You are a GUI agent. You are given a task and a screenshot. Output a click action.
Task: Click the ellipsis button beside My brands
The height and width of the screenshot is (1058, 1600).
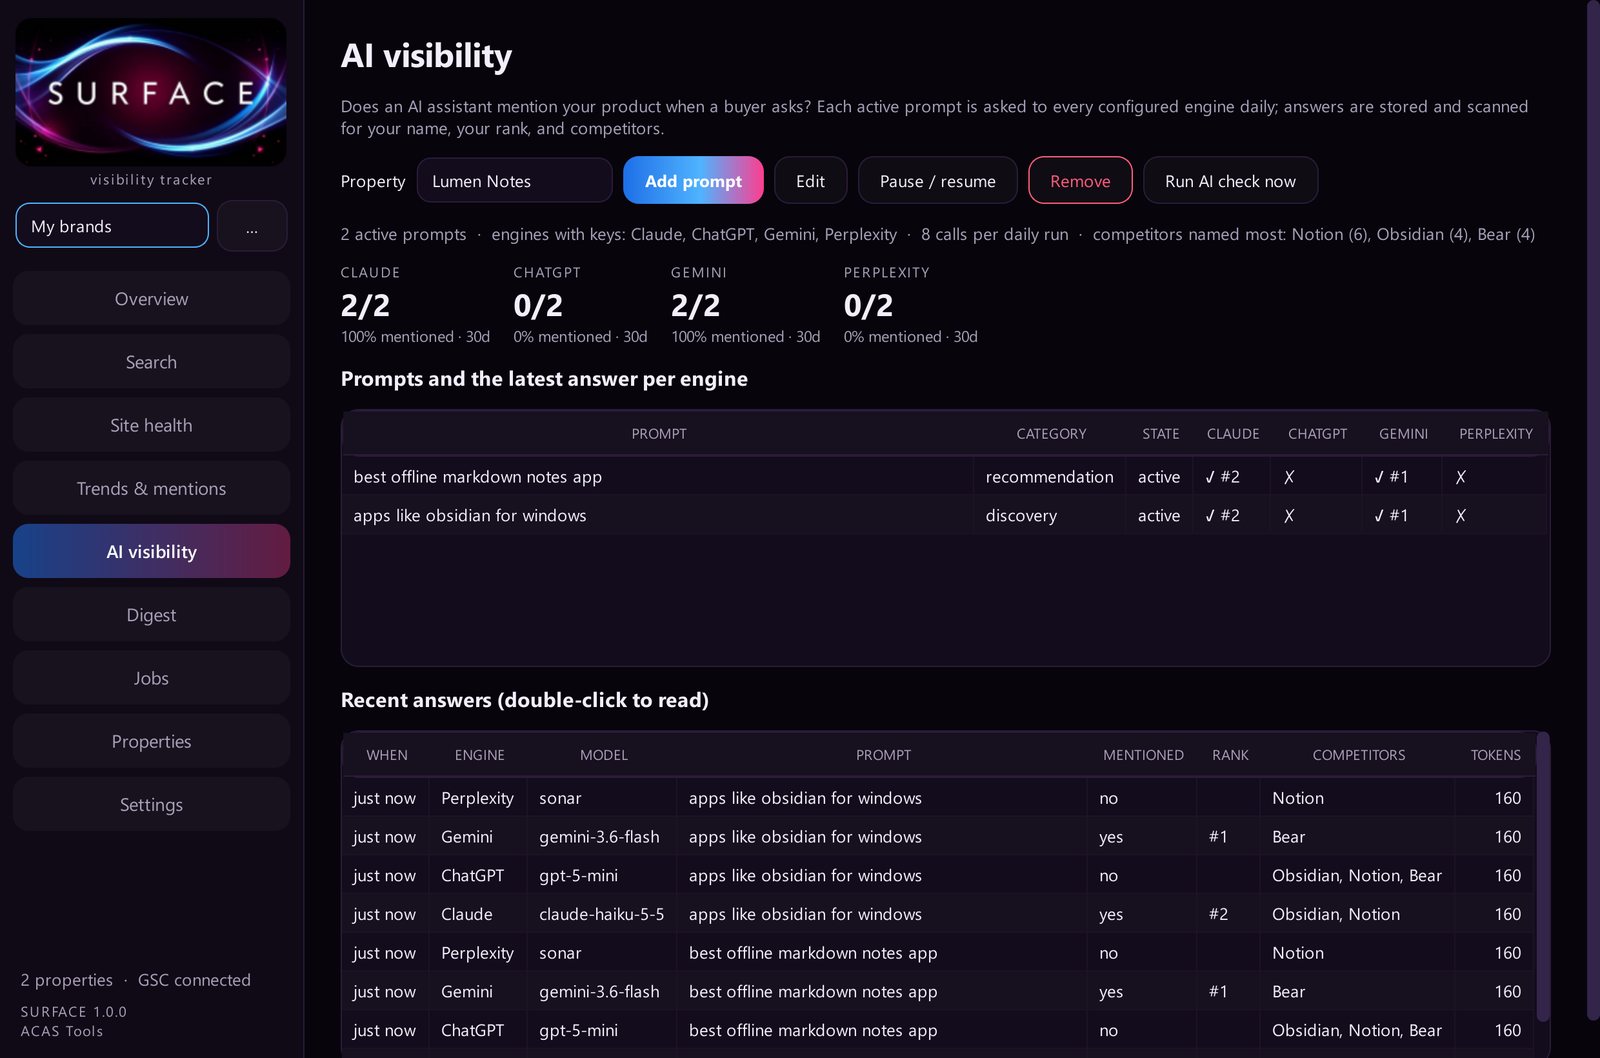[252, 226]
